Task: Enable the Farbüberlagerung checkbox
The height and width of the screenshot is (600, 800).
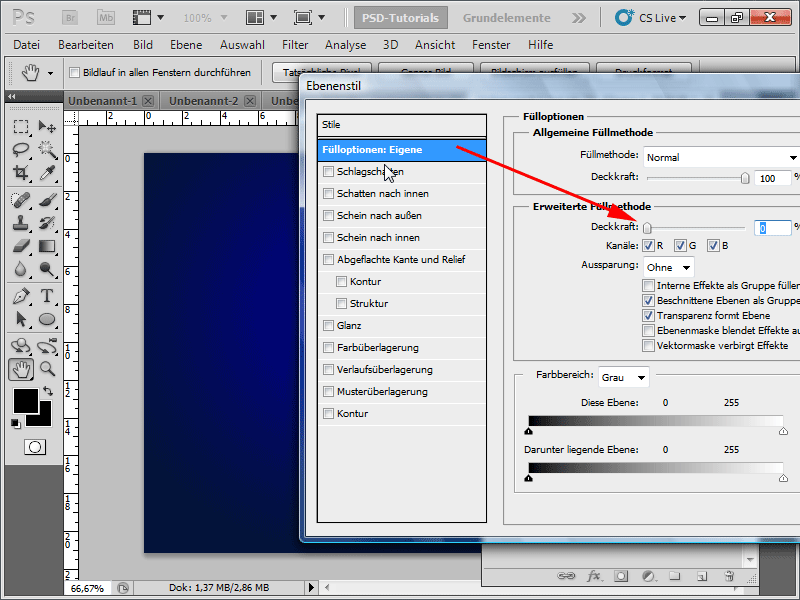Action: point(329,348)
